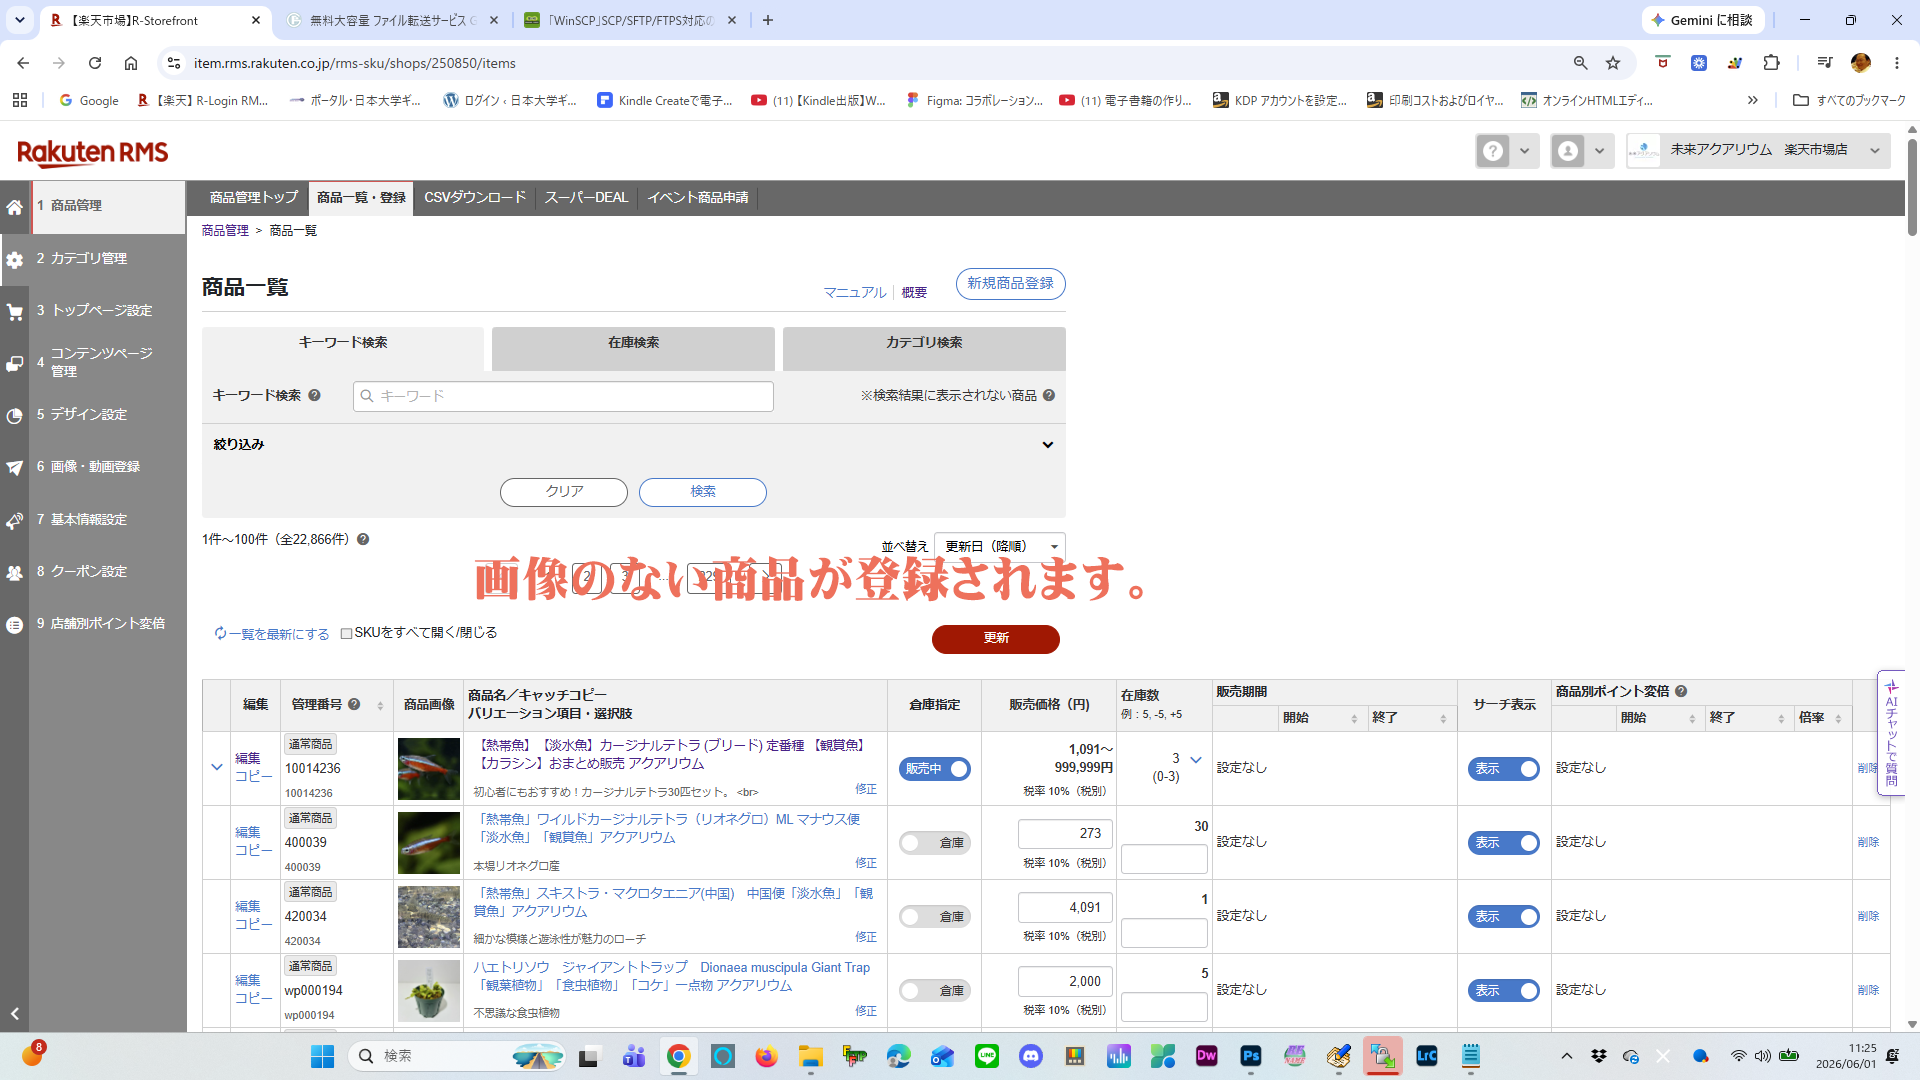Click the 検索 button
The height and width of the screenshot is (1080, 1920).
point(702,492)
